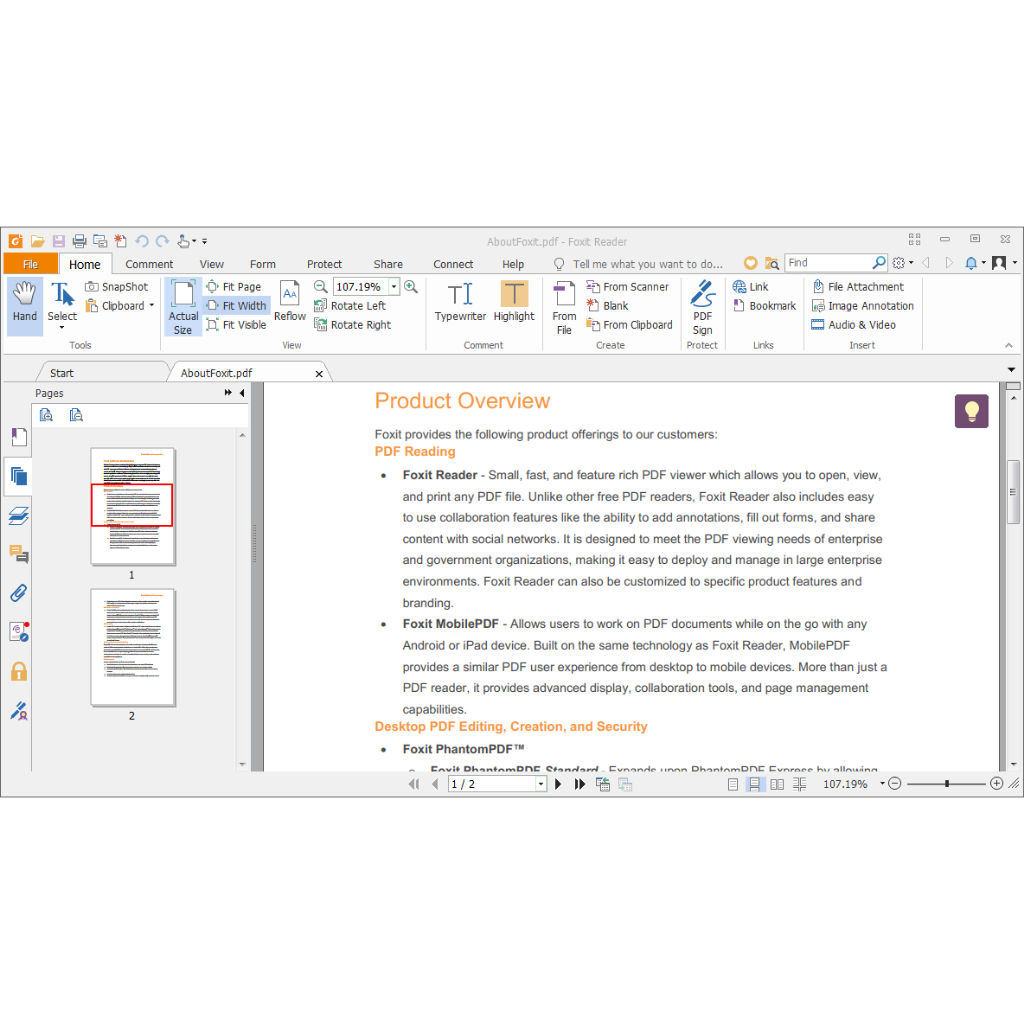Image resolution: width=1024 pixels, height=1024 pixels.
Task: Create PDF From File
Action: coord(564,308)
